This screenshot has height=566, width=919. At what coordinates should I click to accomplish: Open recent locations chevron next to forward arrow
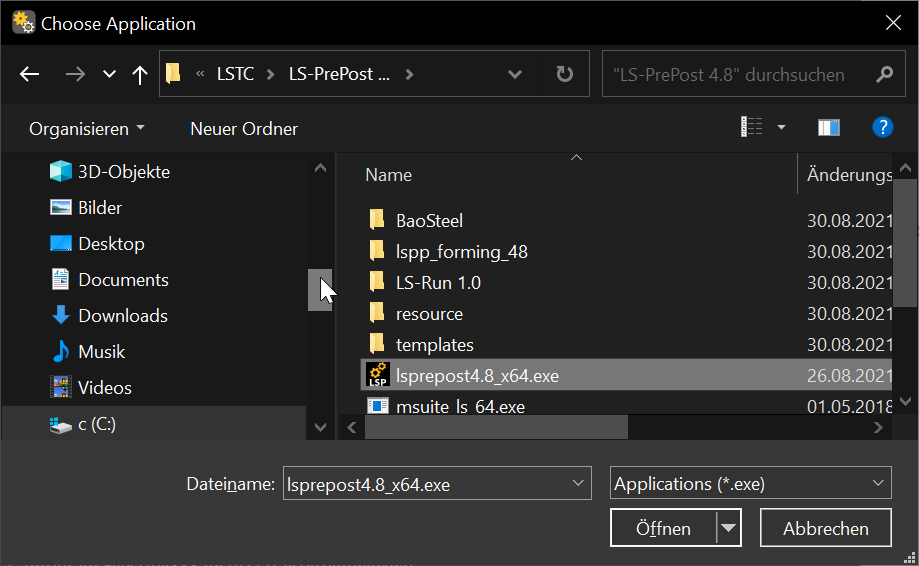coord(109,74)
